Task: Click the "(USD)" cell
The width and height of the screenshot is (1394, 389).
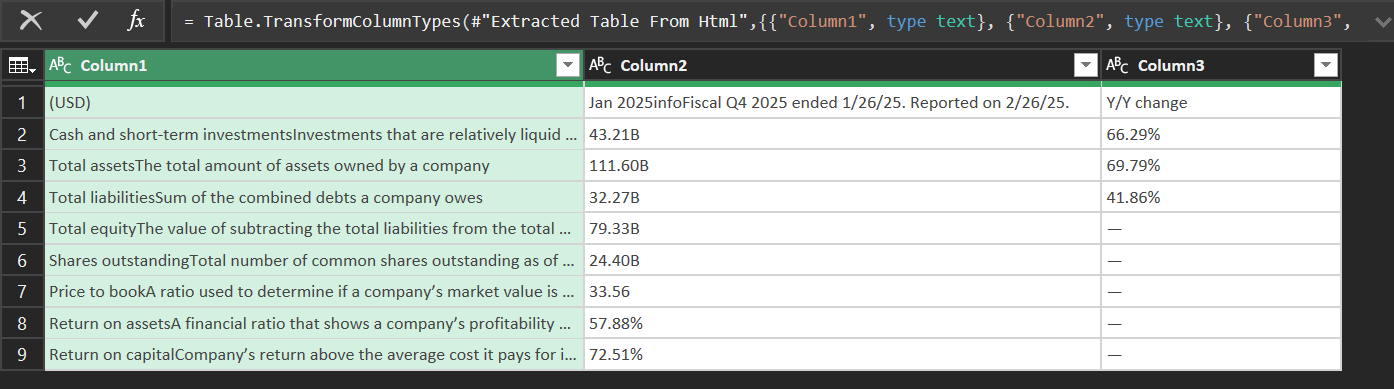Action: [x=314, y=102]
